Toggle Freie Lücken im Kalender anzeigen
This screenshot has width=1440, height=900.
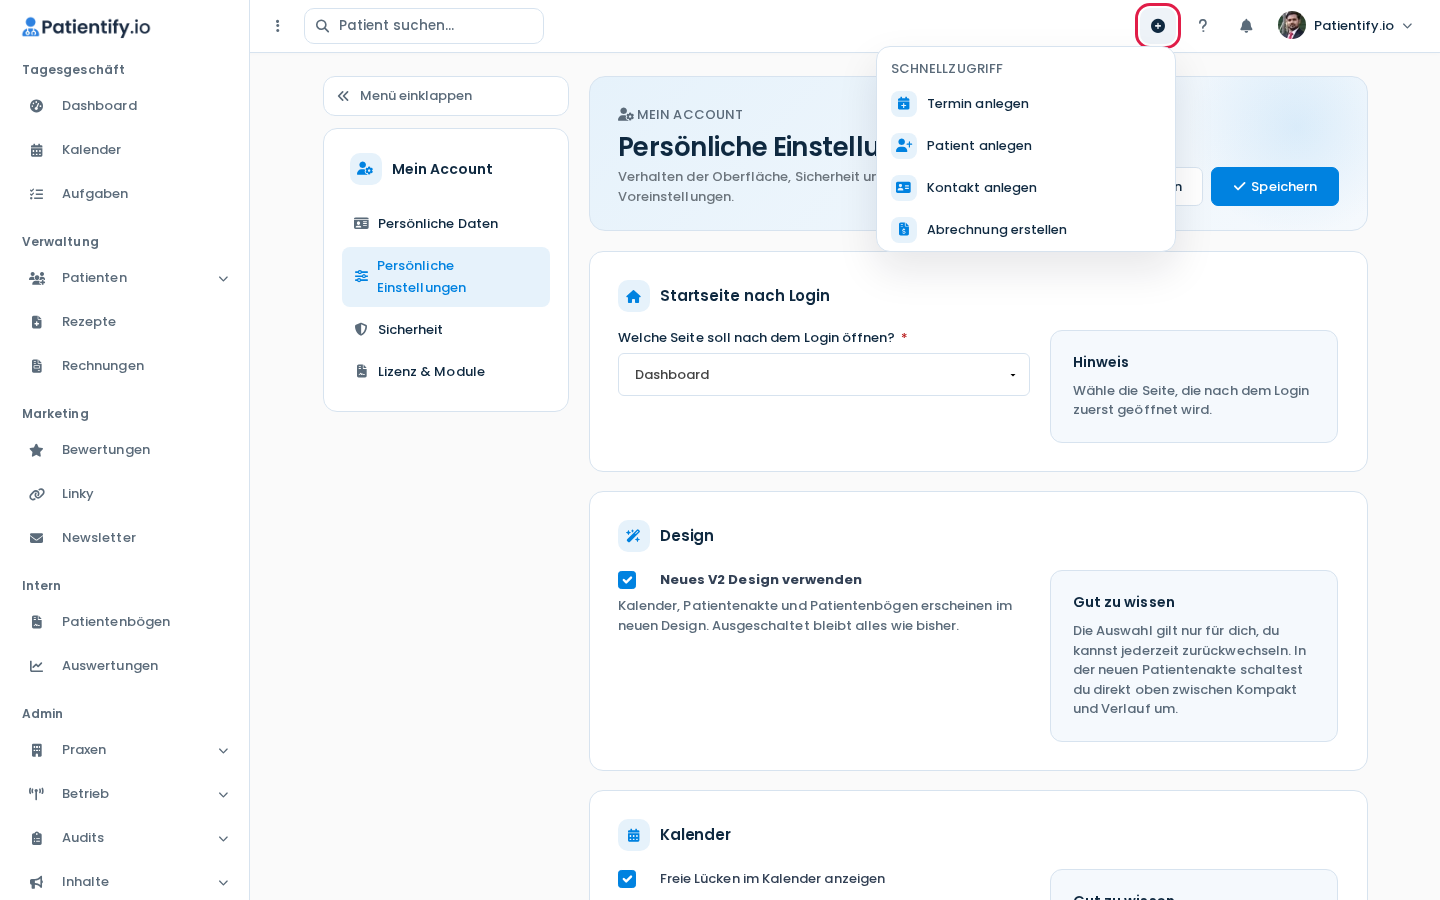point(627,879)
